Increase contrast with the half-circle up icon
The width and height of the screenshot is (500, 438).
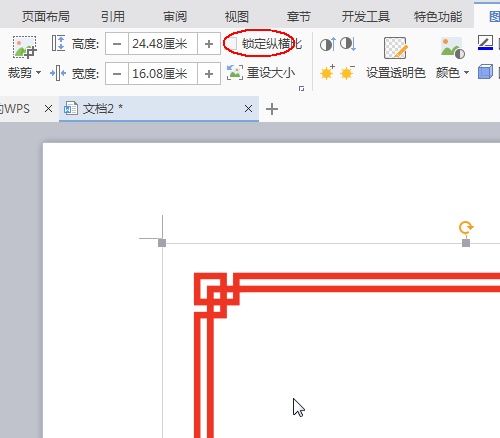327,44
